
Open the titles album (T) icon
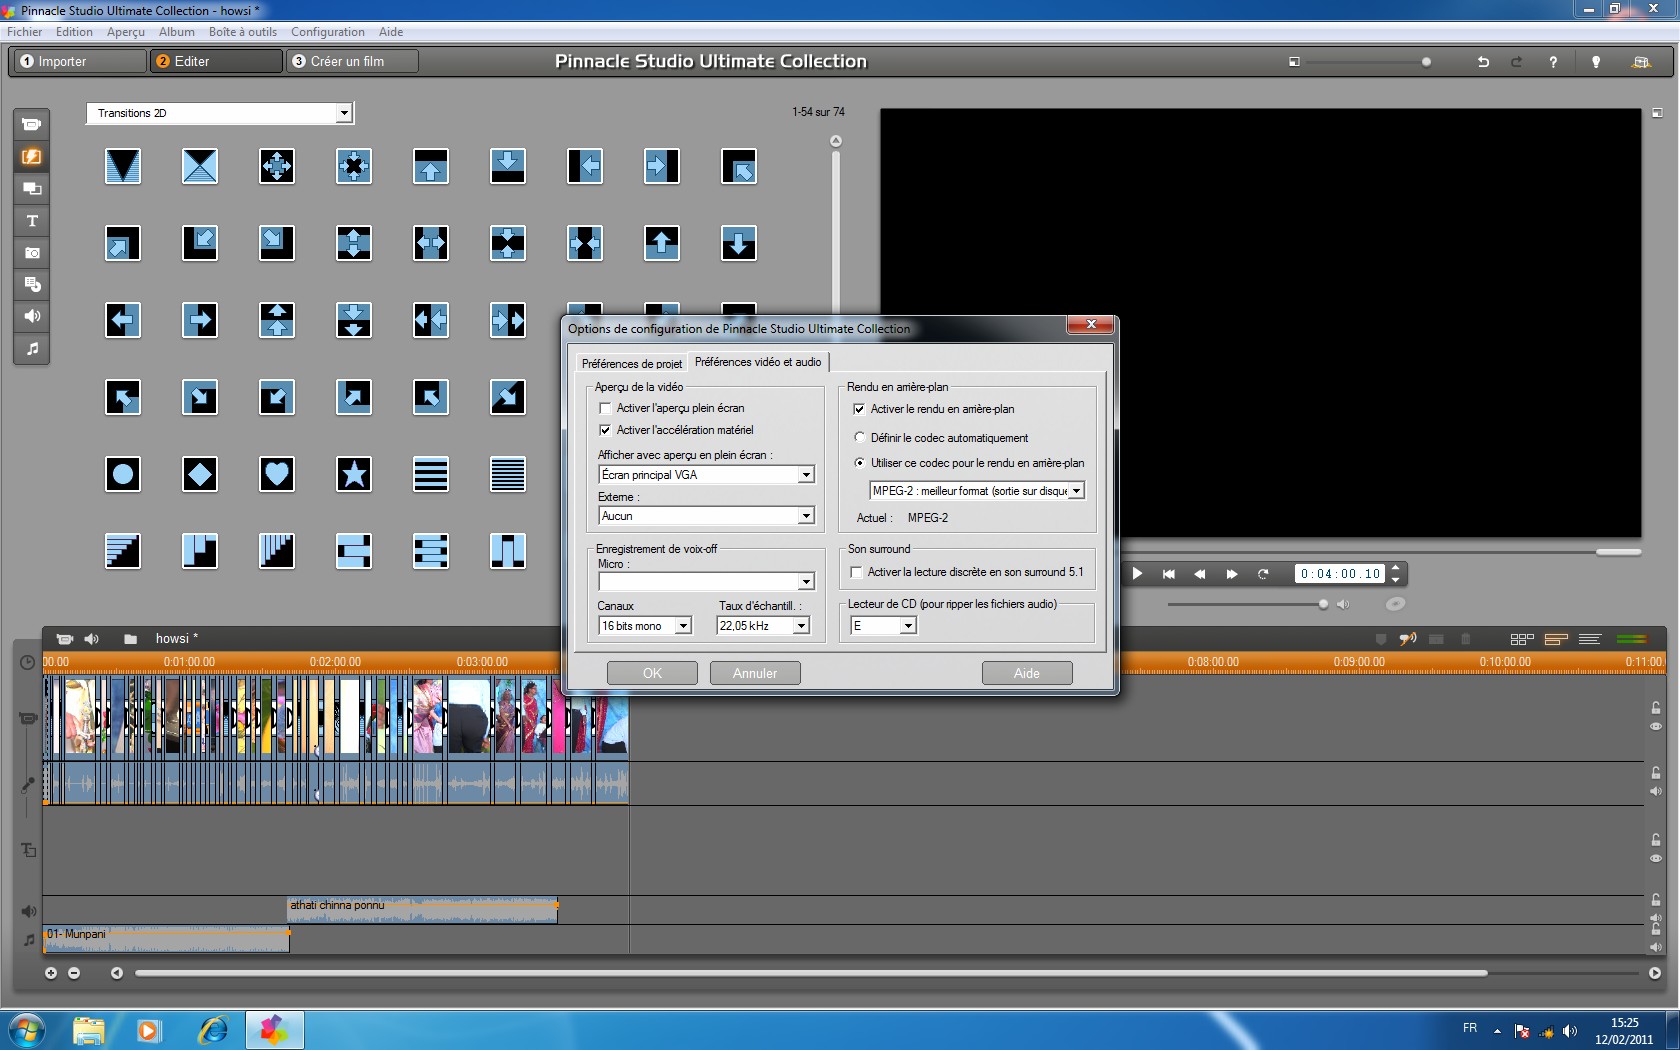[32, 220]
